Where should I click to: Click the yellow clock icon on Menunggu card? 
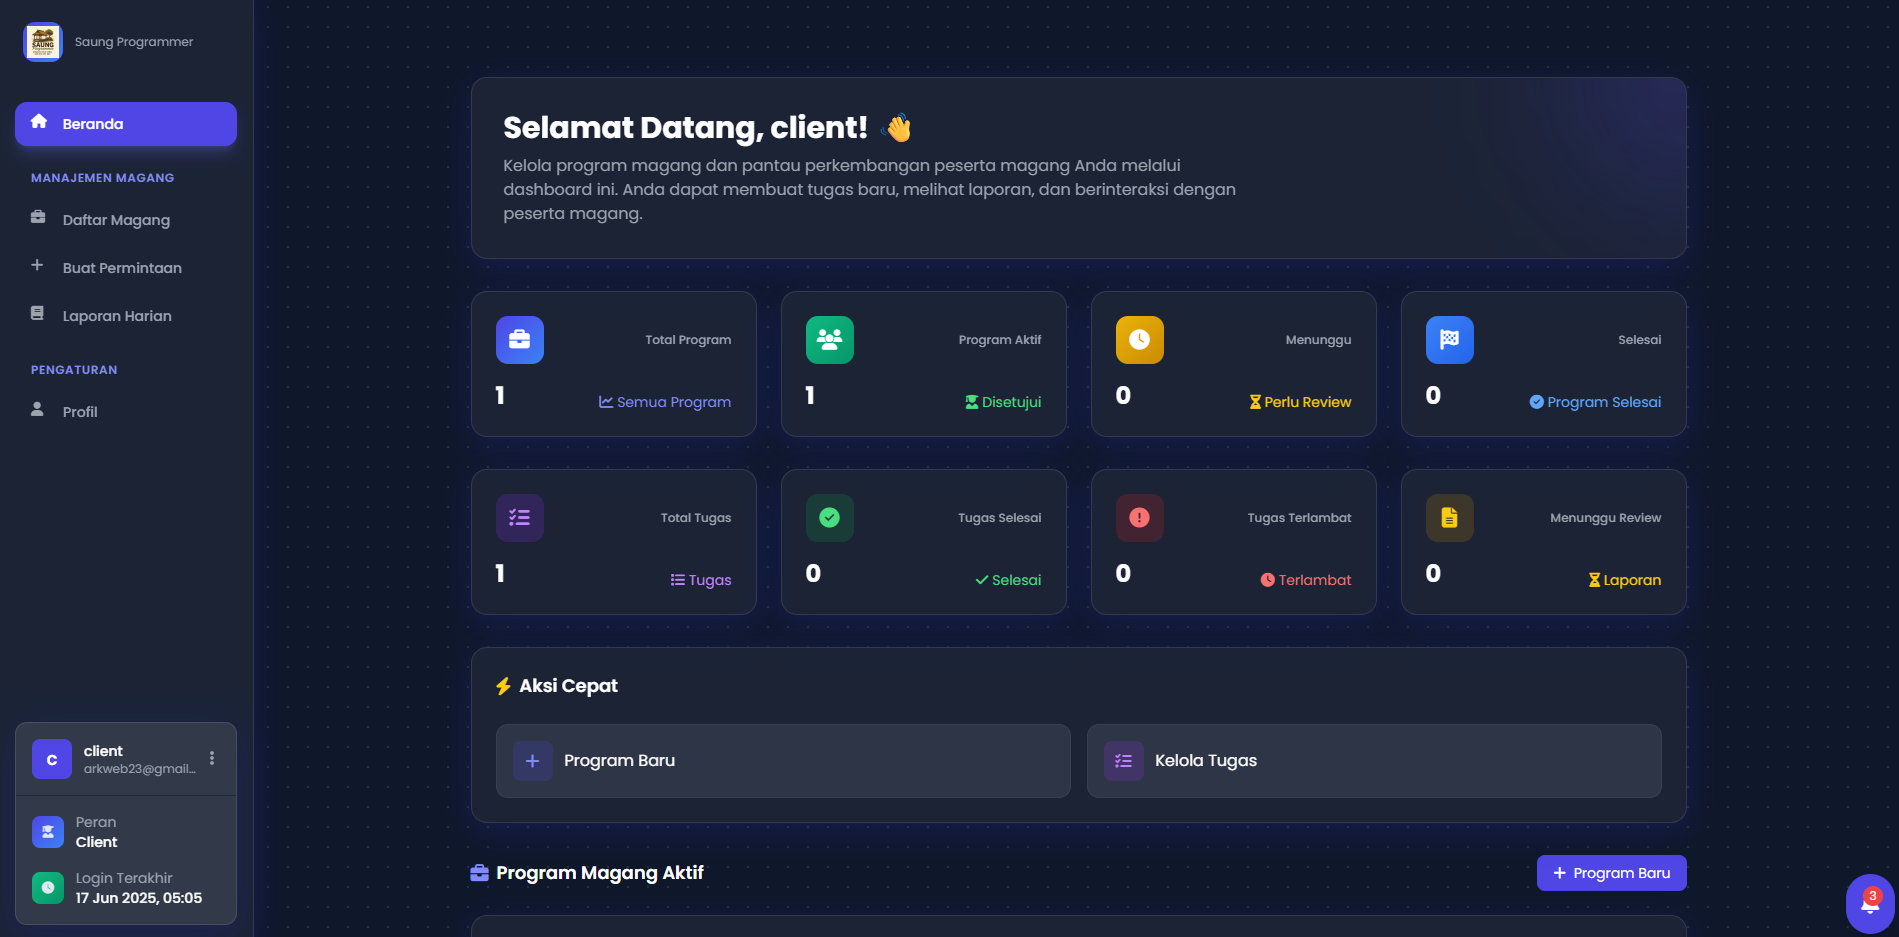coord(1139,339)
